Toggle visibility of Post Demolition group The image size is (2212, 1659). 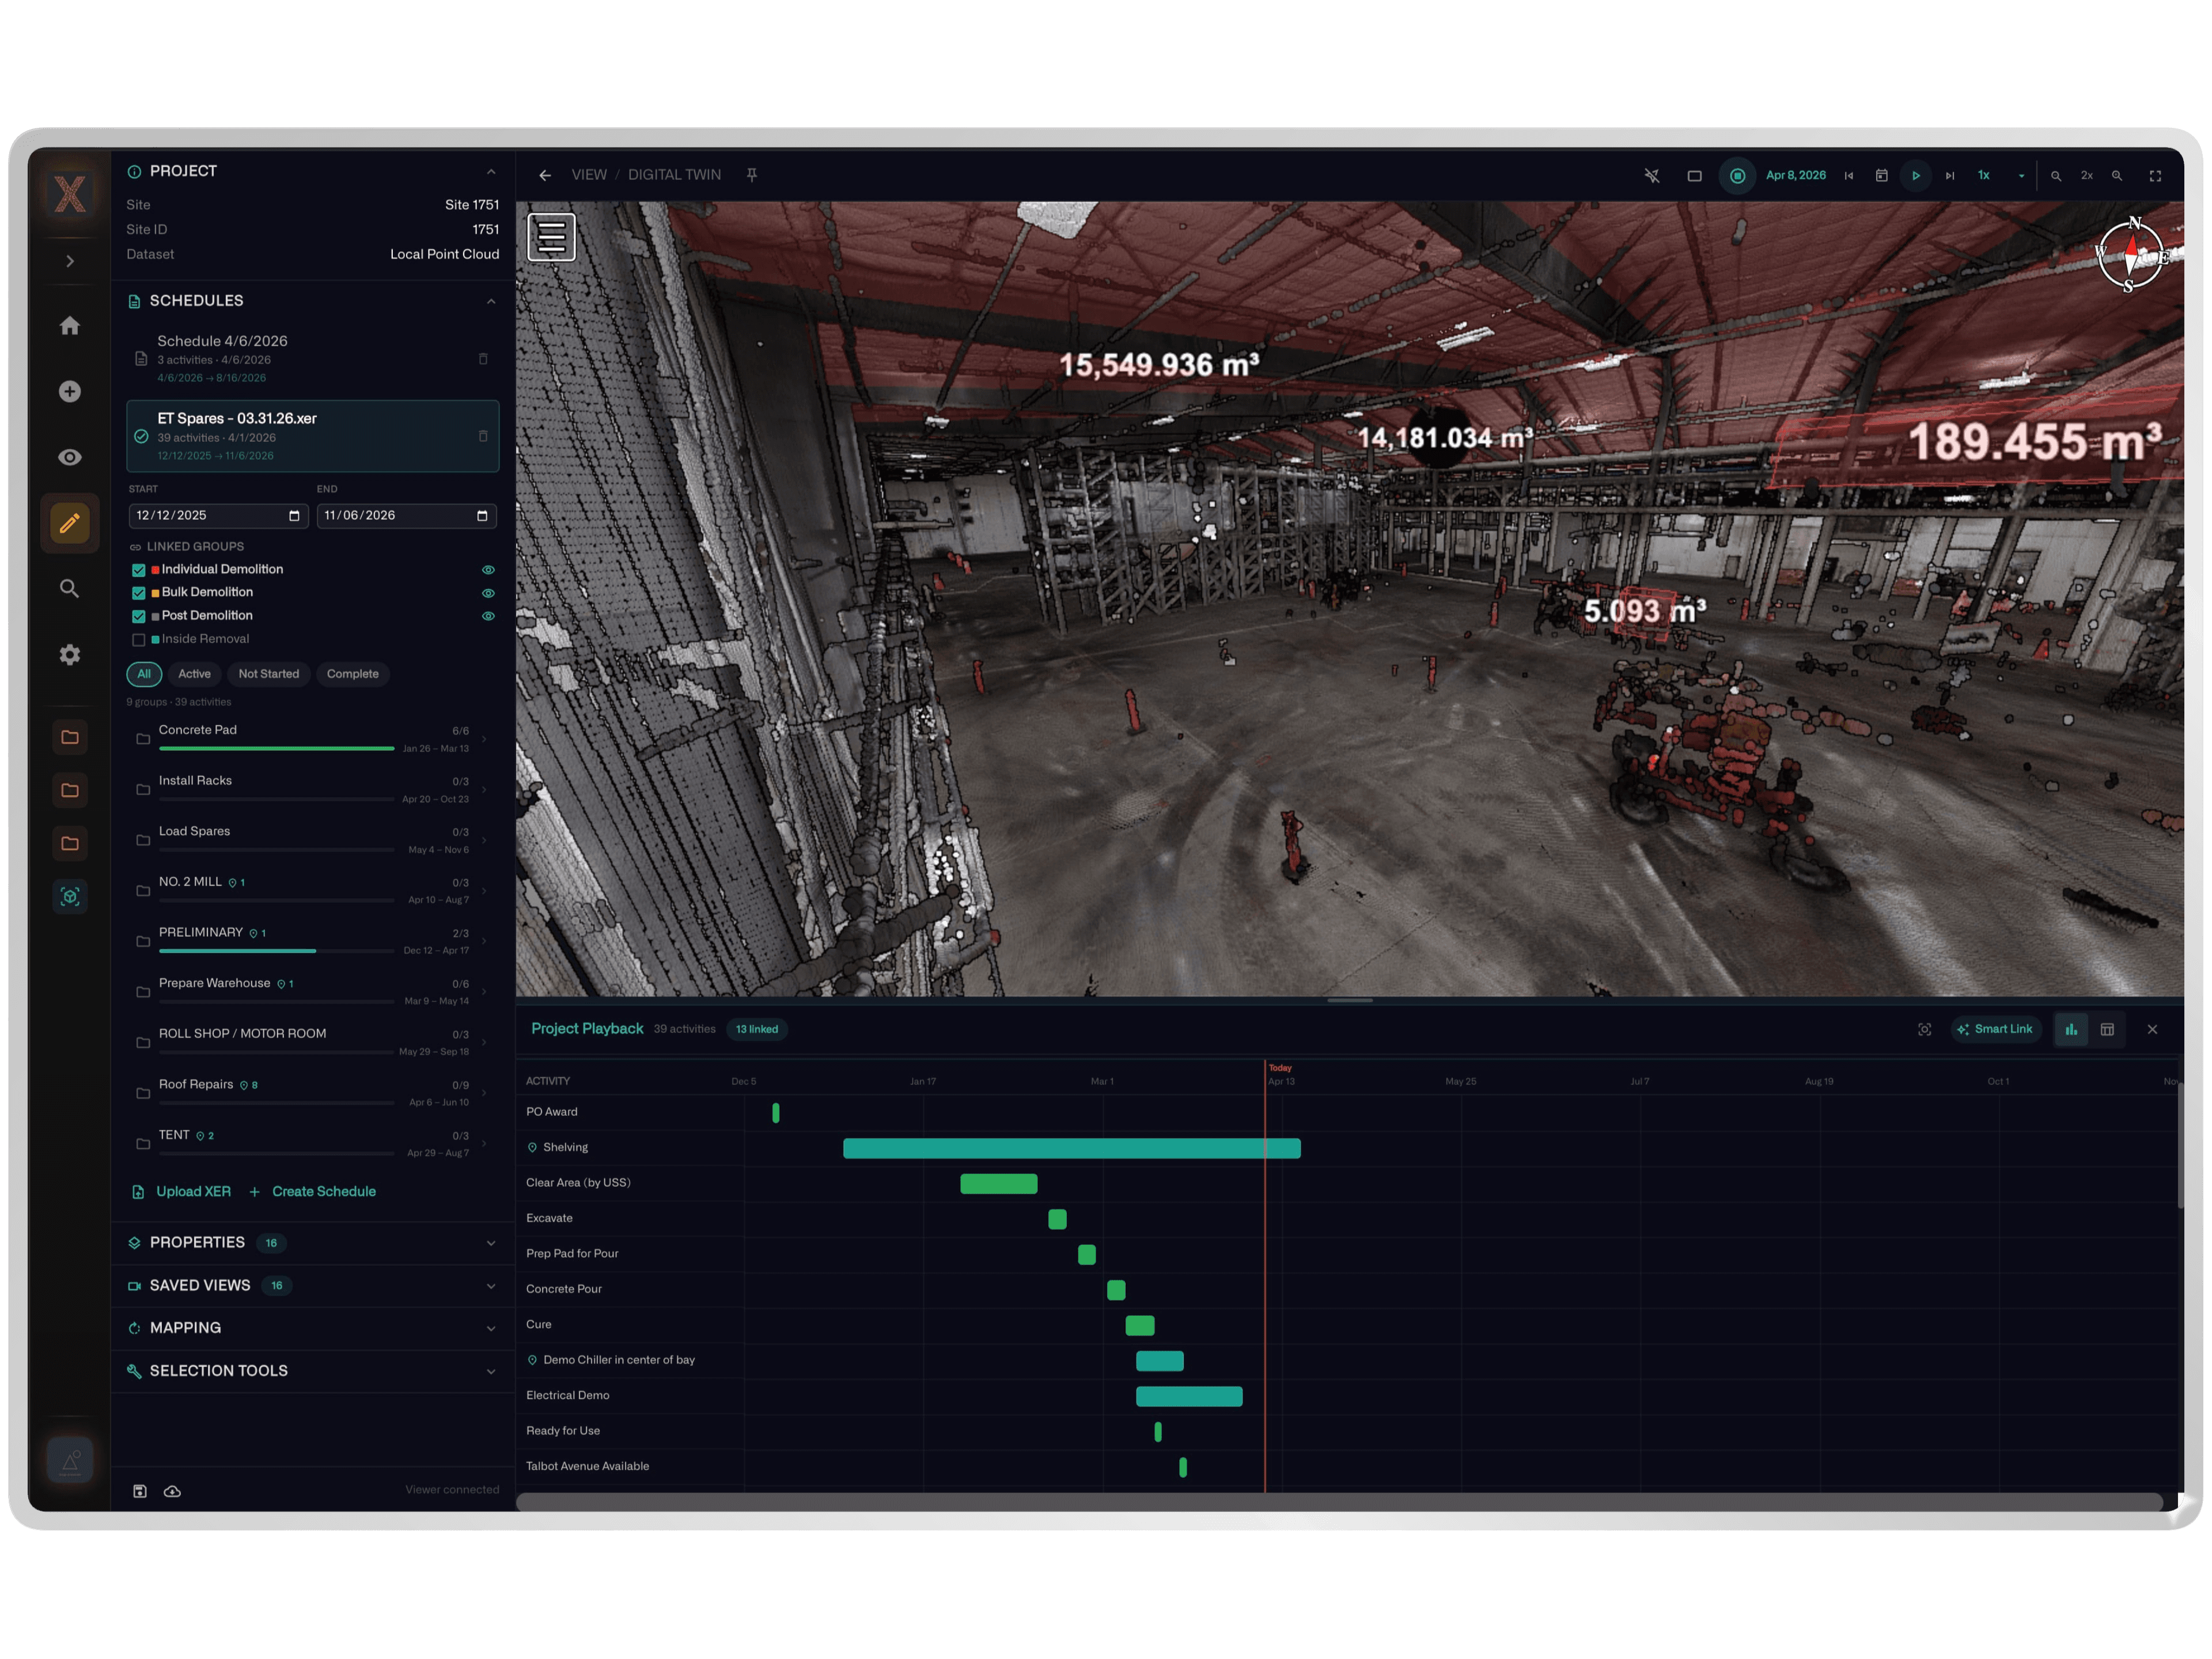(x=488, y=616)
